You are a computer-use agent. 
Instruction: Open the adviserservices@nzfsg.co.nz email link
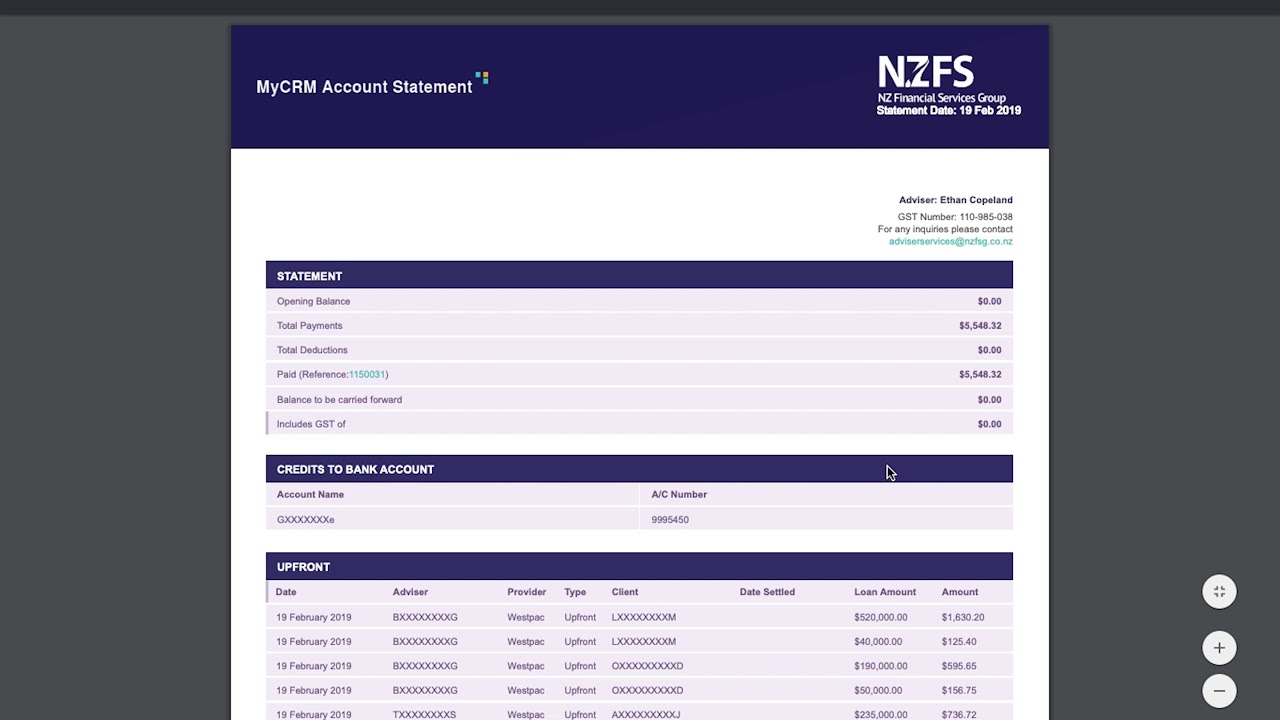[x=950, y=241]
